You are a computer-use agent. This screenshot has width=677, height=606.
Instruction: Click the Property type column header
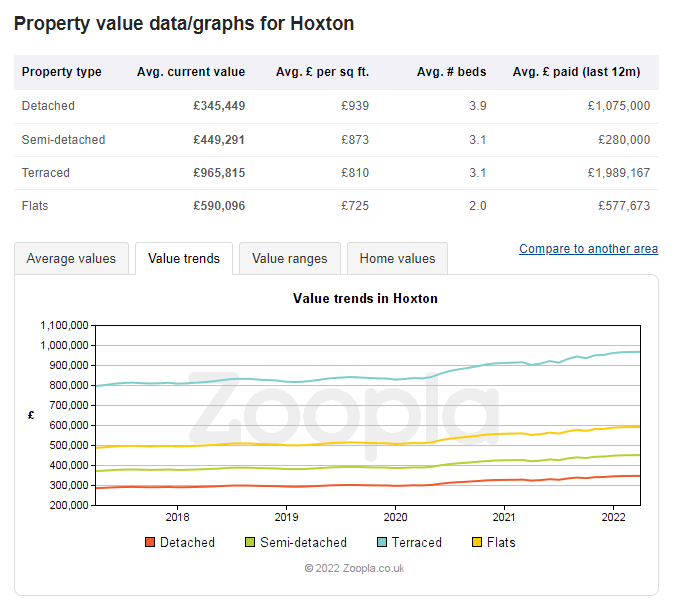(x=62, y=72)
